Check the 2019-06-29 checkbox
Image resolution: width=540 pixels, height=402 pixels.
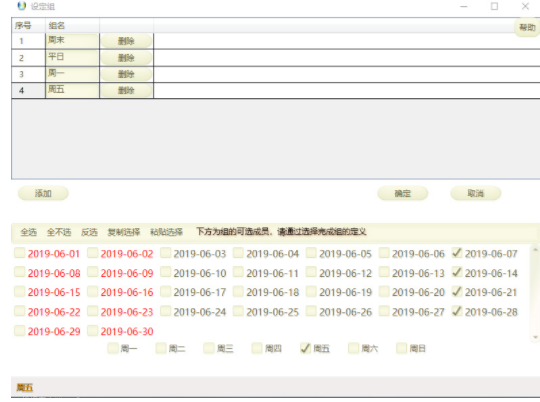point(20,331)
